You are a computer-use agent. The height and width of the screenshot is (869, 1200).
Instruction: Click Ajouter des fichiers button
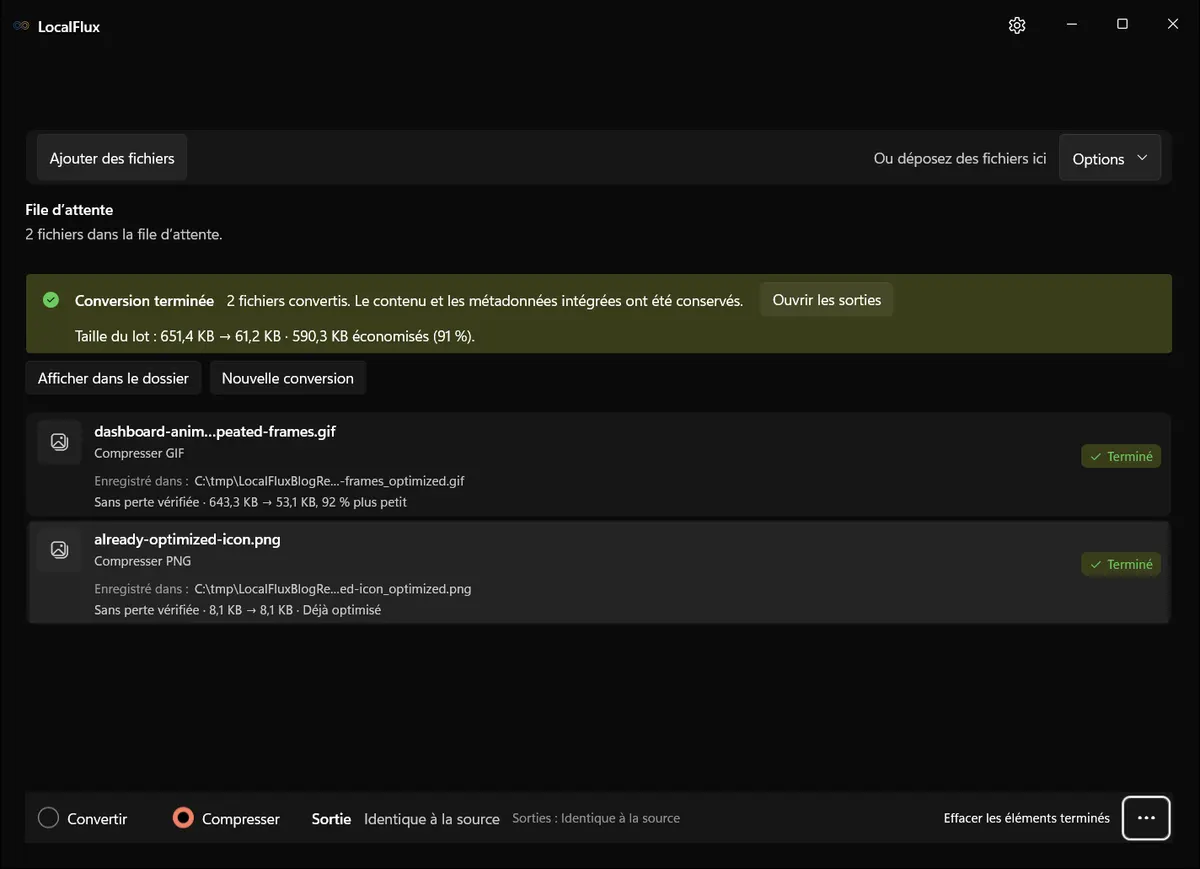click(x=112, y=158)
